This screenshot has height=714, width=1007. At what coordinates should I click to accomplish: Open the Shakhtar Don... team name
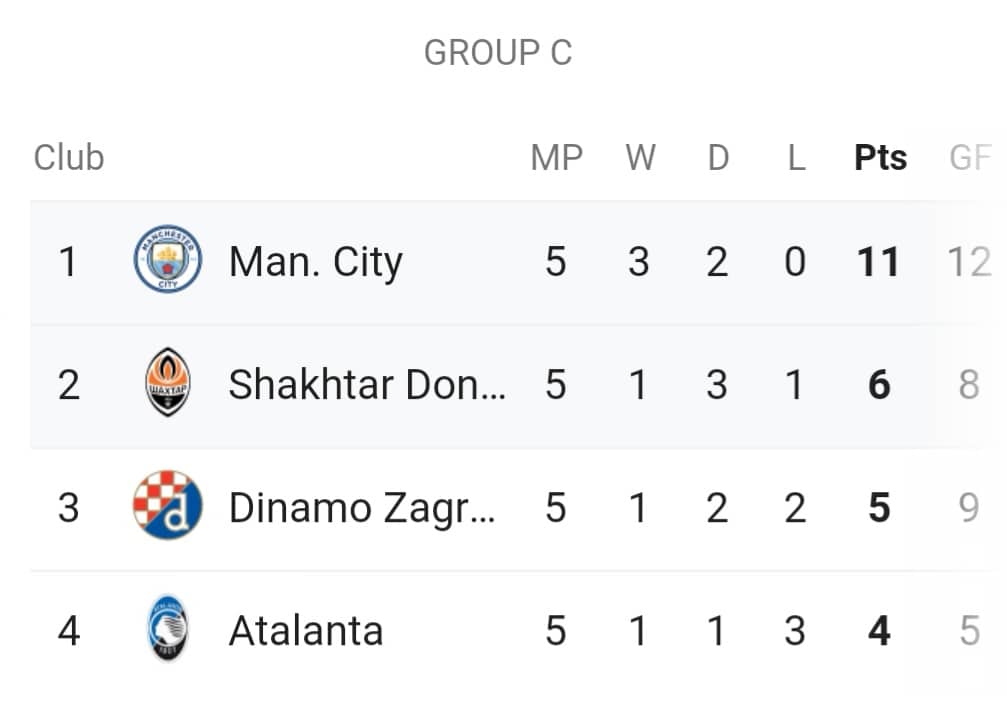pos(367,384)
